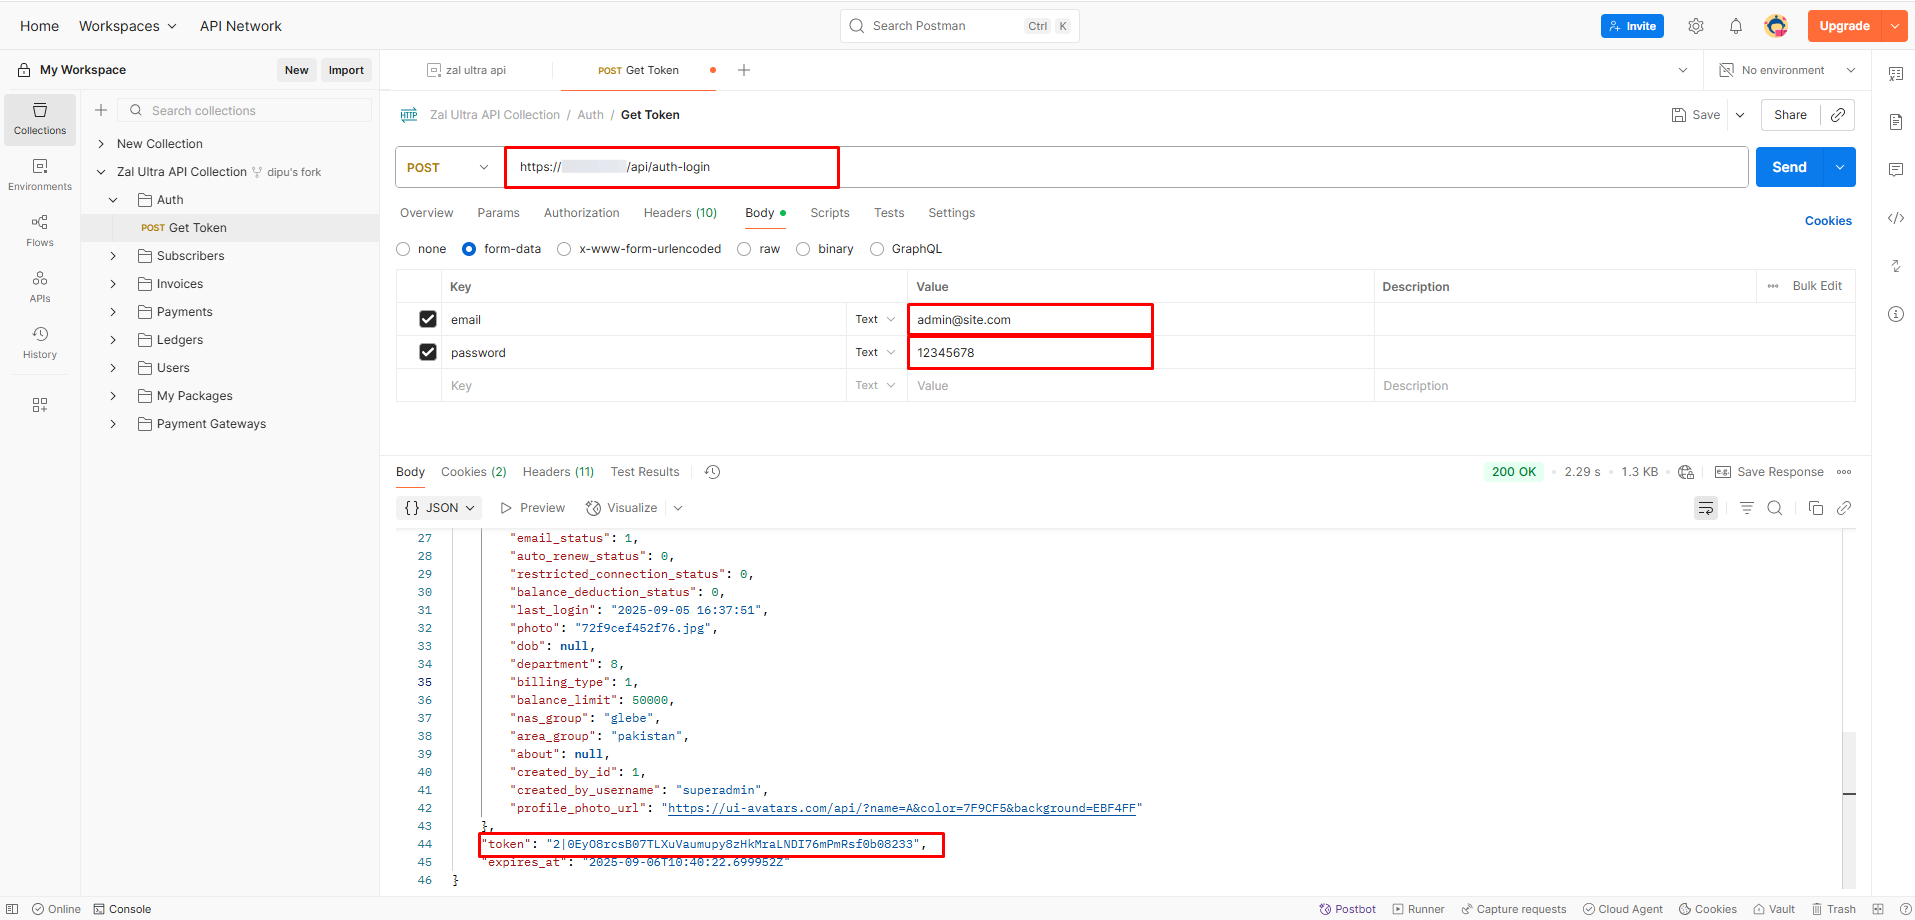1915x920 pixels.
Task: Open the History sidebar panel
Action: [40, 343]
